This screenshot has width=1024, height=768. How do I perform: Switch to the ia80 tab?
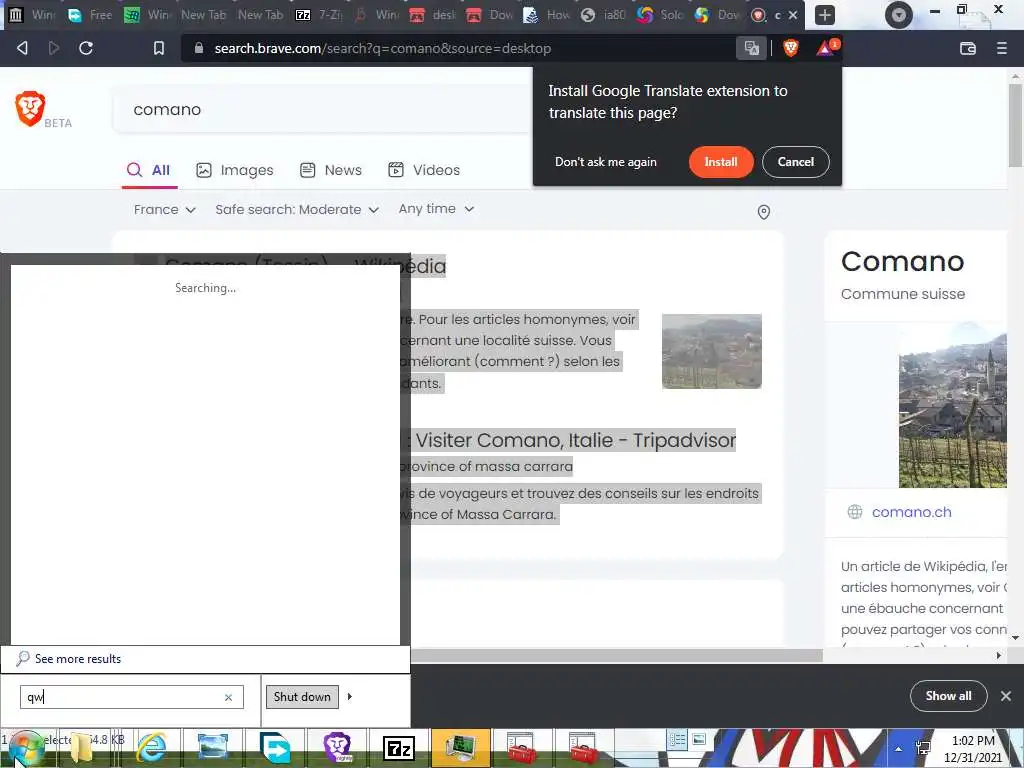(604, 14)
